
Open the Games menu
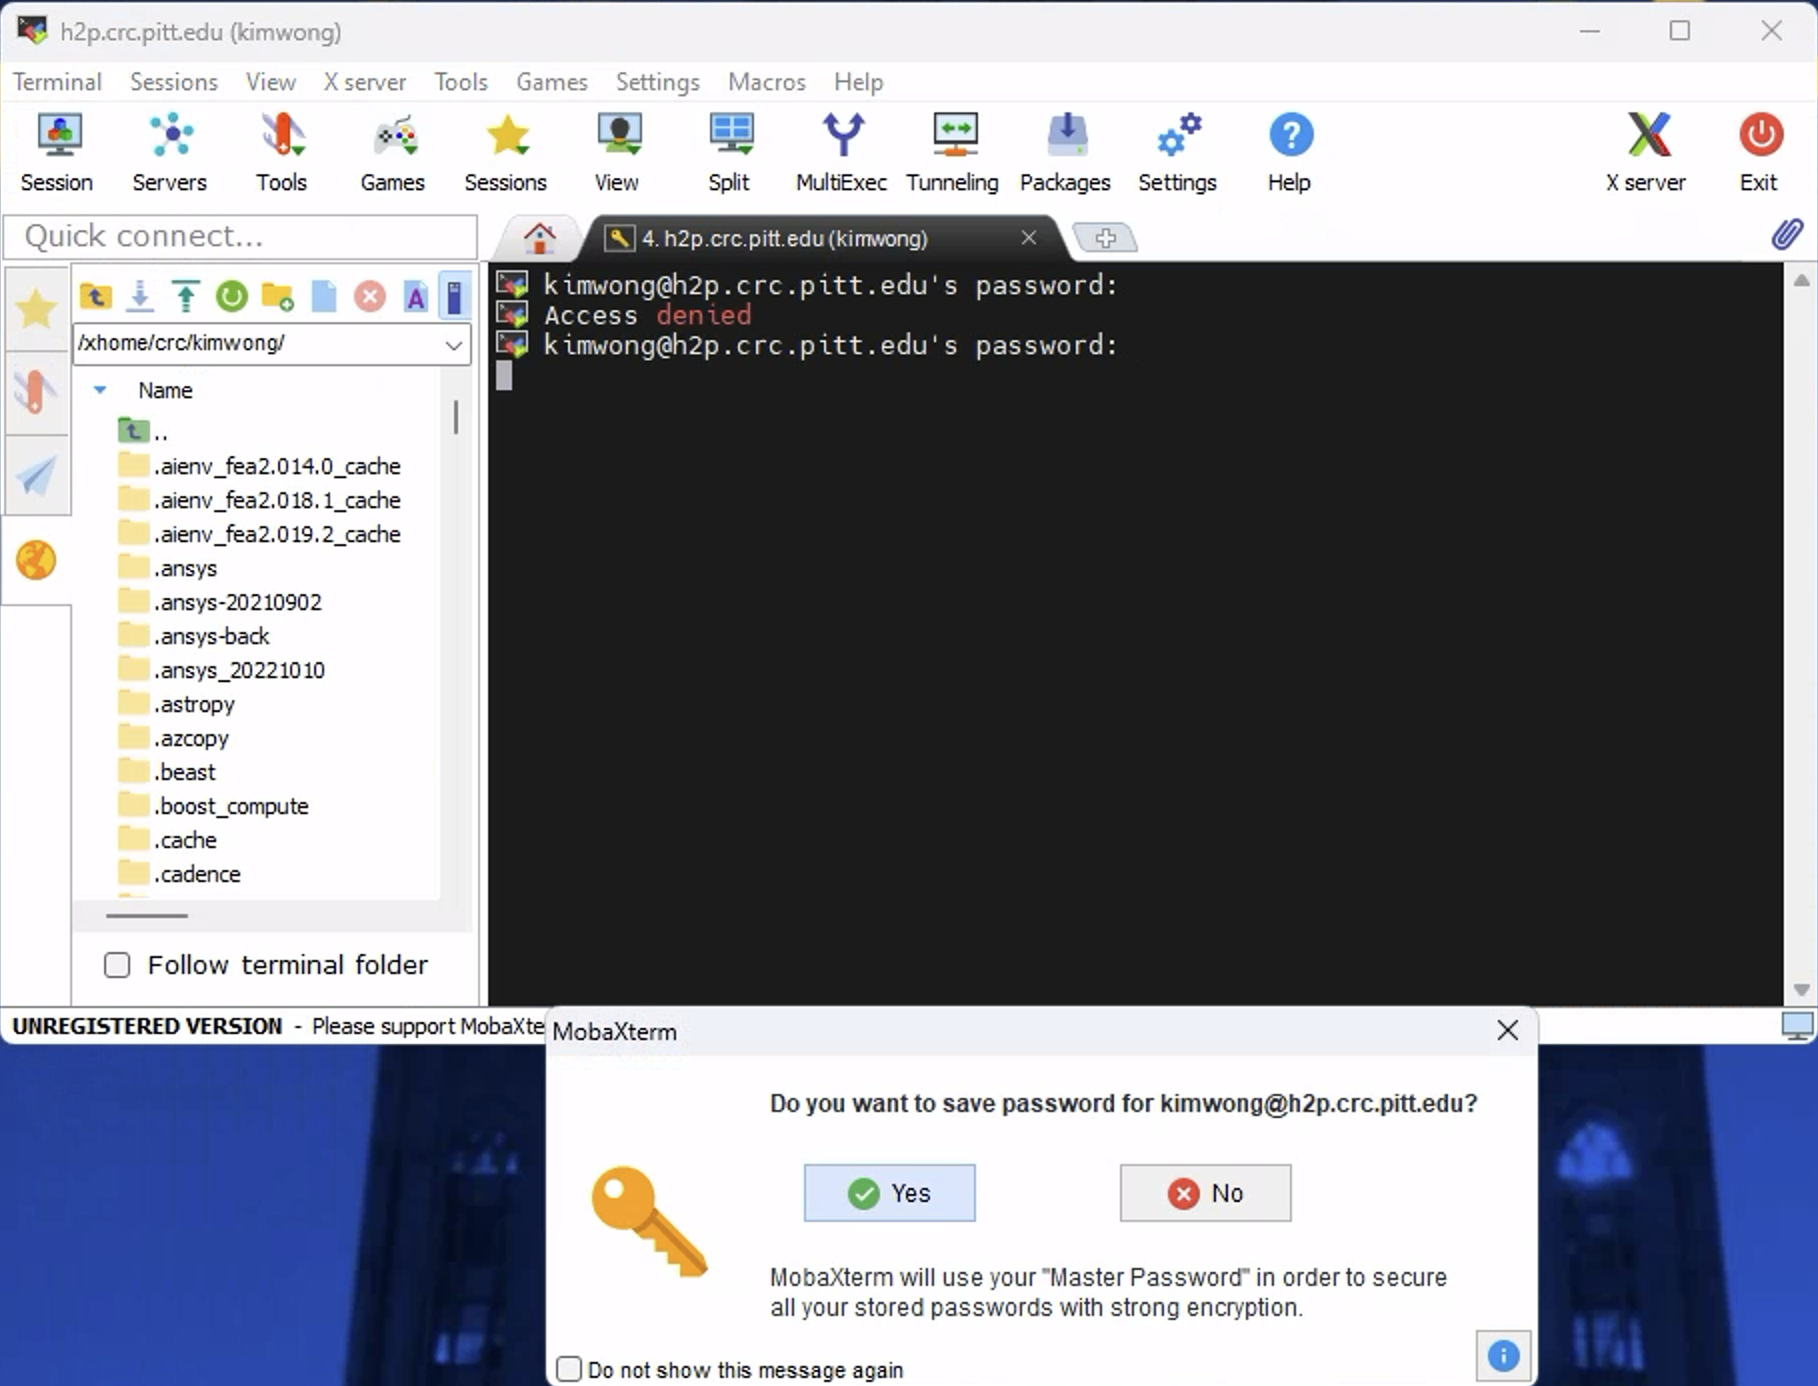point(552,82)
